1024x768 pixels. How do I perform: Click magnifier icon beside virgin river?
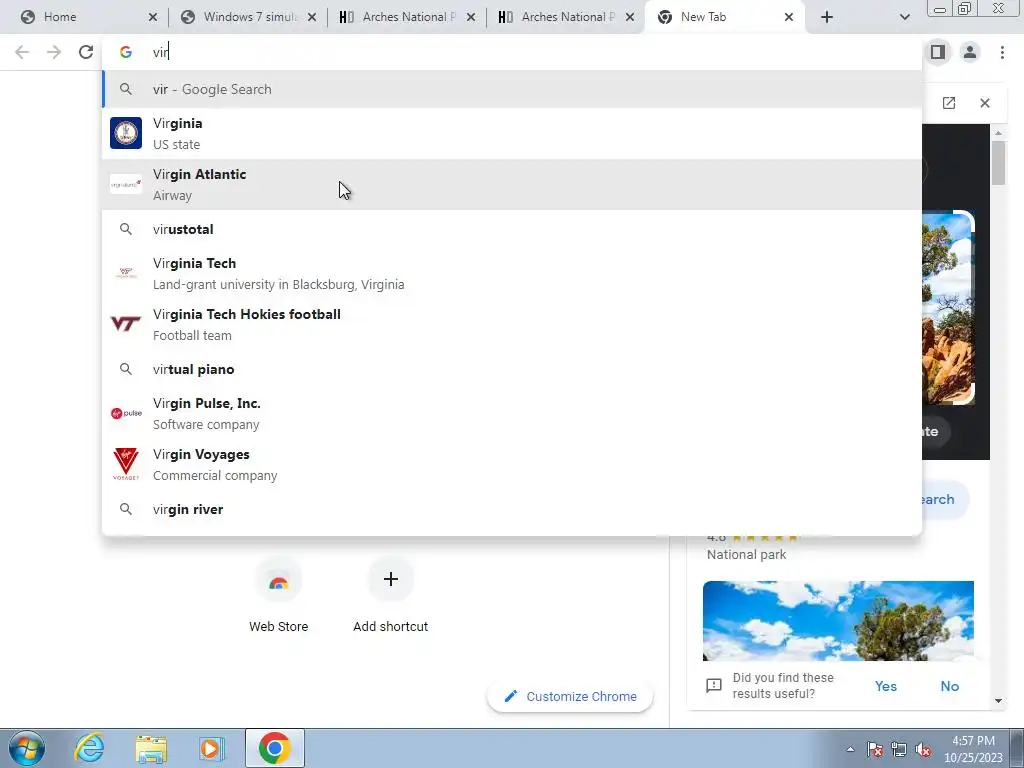pyautogui.click(x=126, y=509)
